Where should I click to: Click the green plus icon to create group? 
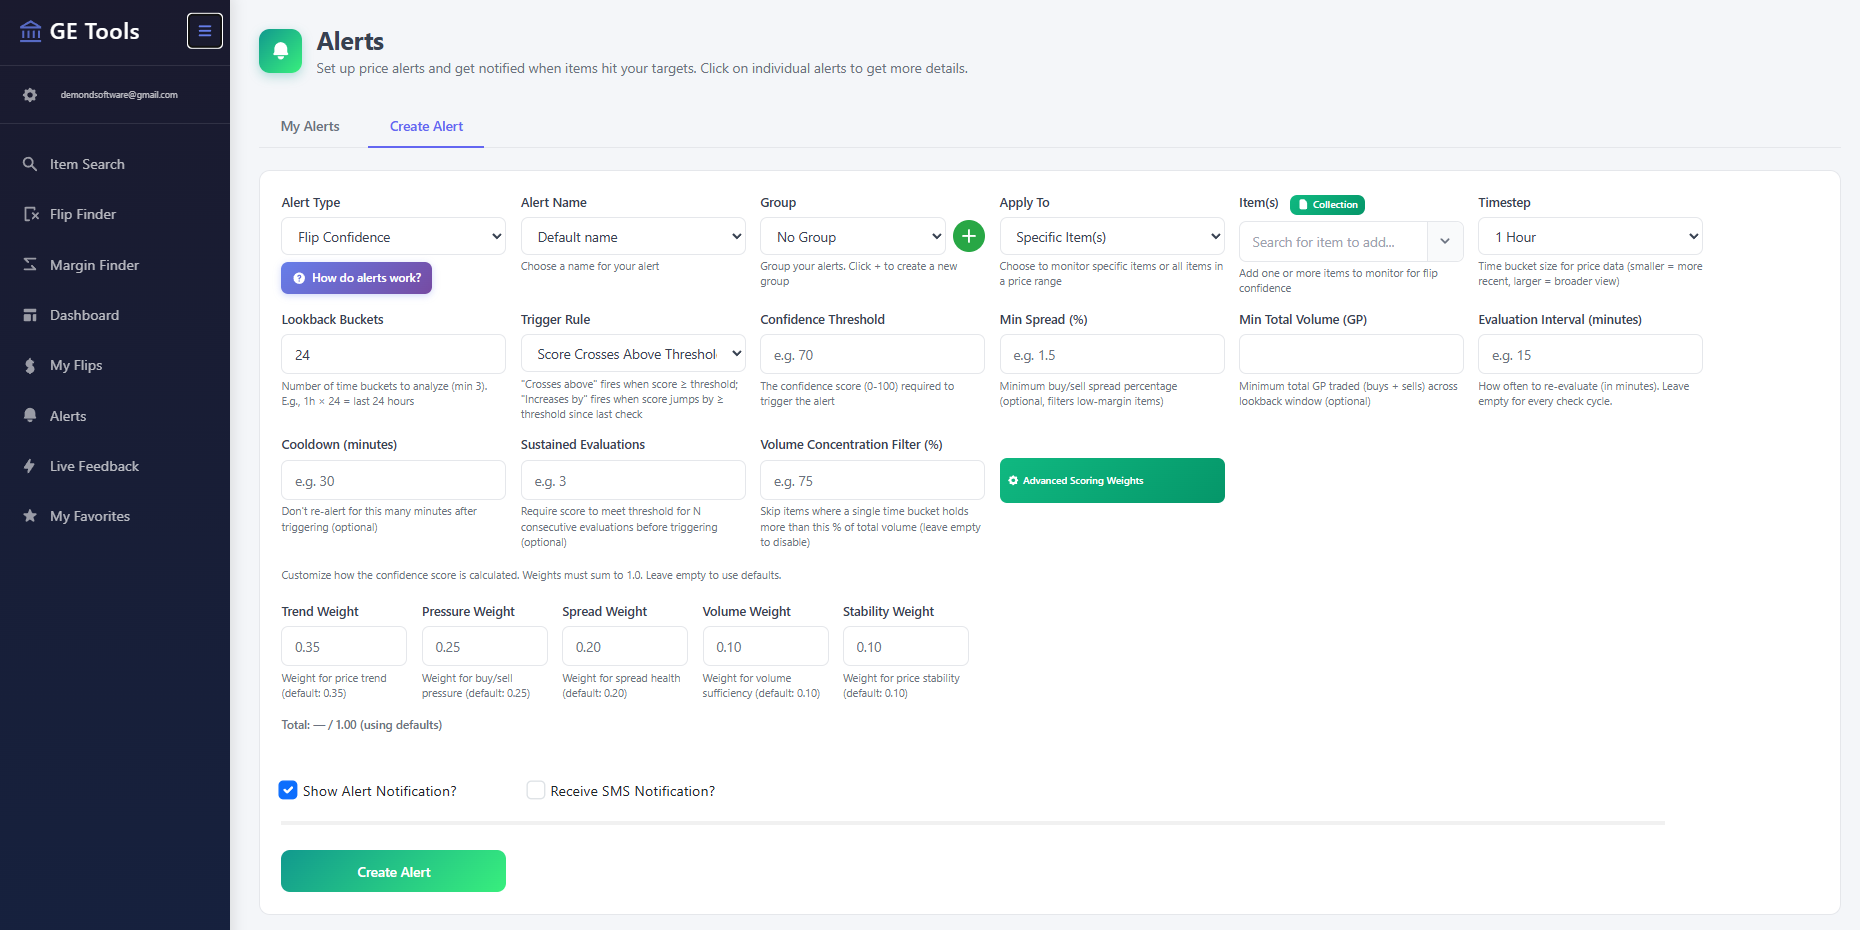click(969, 236)
